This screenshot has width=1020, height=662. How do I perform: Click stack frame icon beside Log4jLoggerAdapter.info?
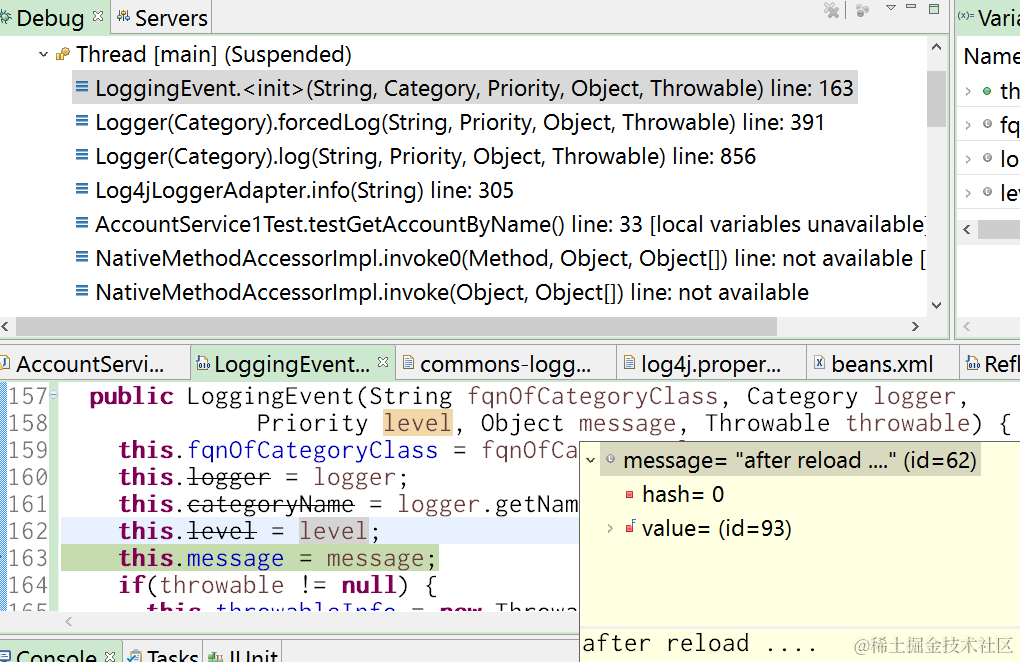tap(82, 189)
